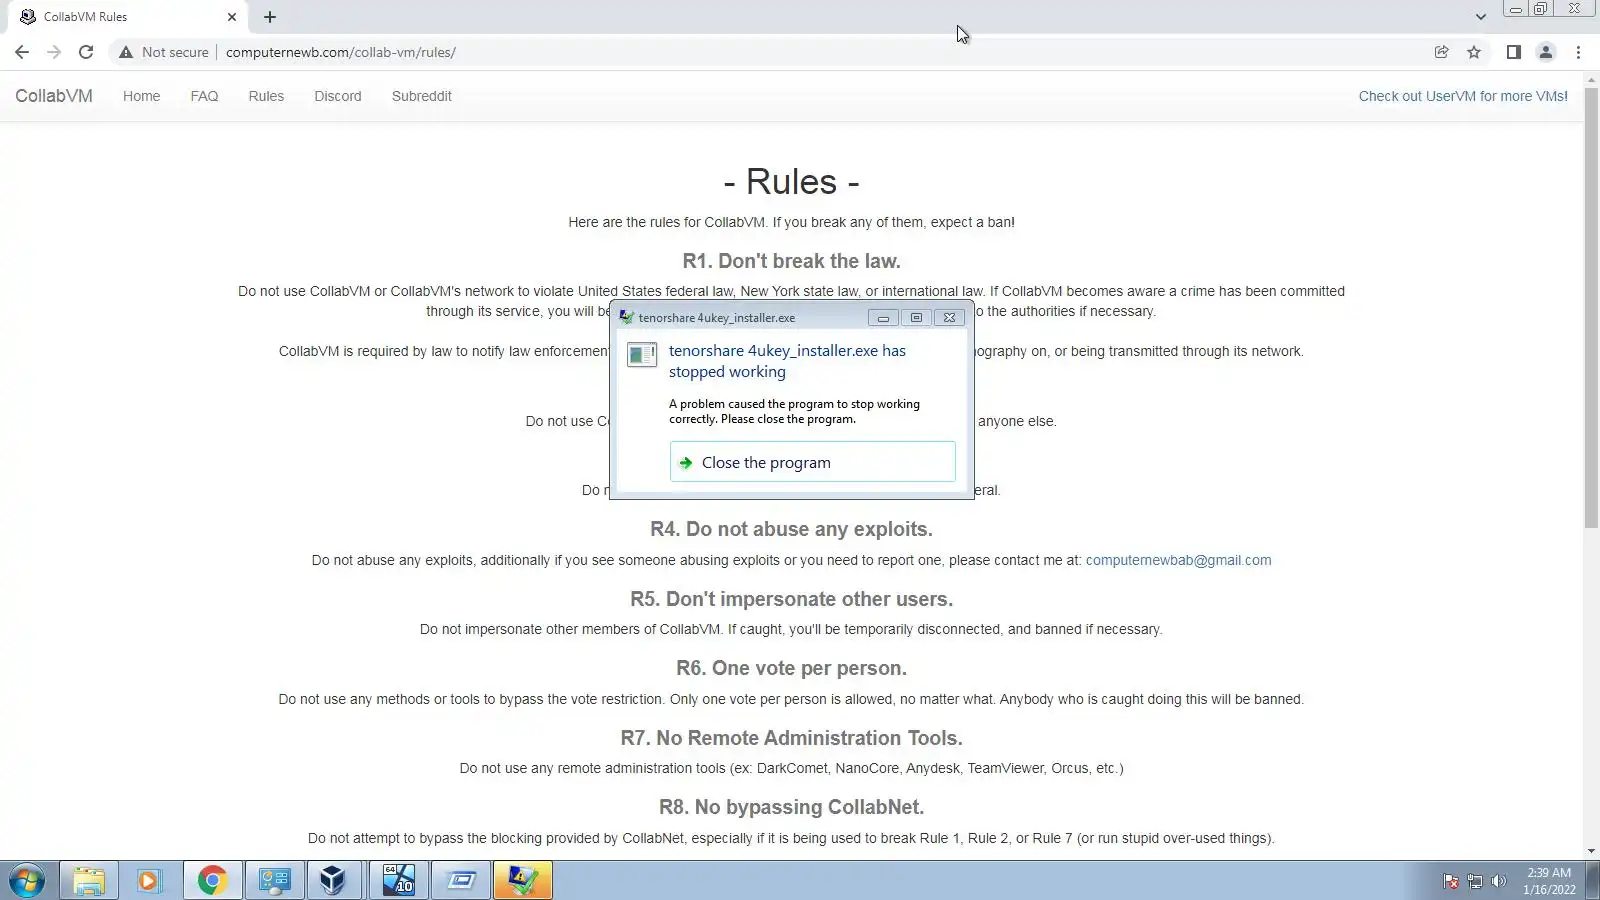Open a new browser tab
The image size is (1600, 900).
(x=270, y=17)
